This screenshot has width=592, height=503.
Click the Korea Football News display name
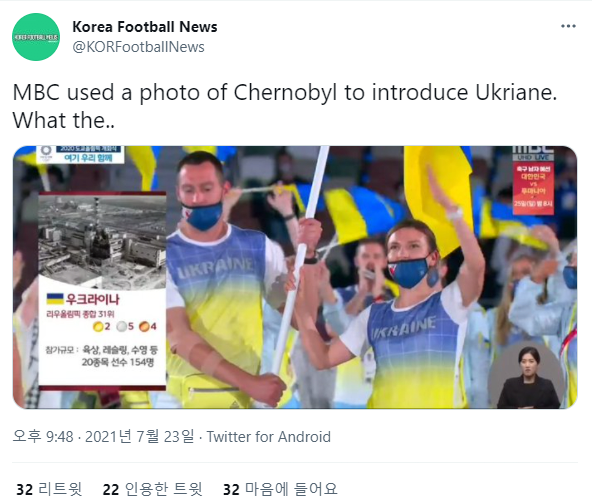145,27
